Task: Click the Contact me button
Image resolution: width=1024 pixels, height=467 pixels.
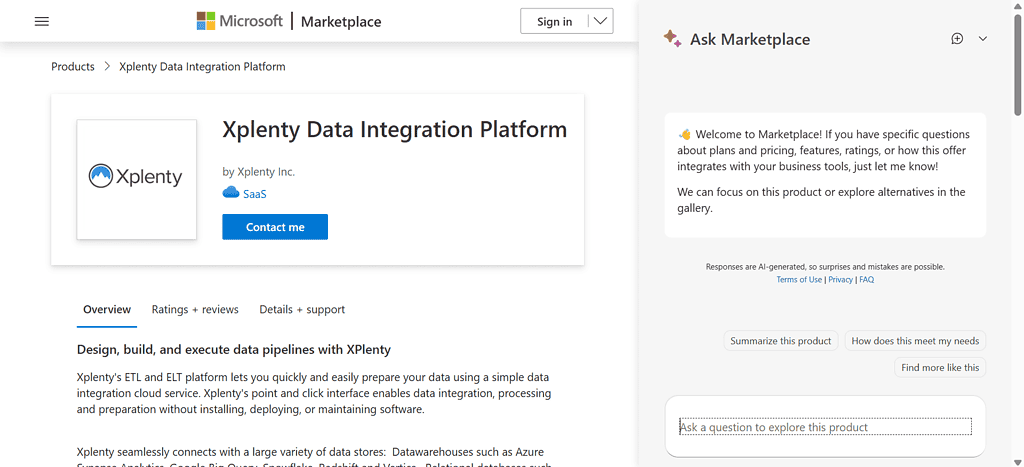Action: pyautogui.click(x=275, y=227)
